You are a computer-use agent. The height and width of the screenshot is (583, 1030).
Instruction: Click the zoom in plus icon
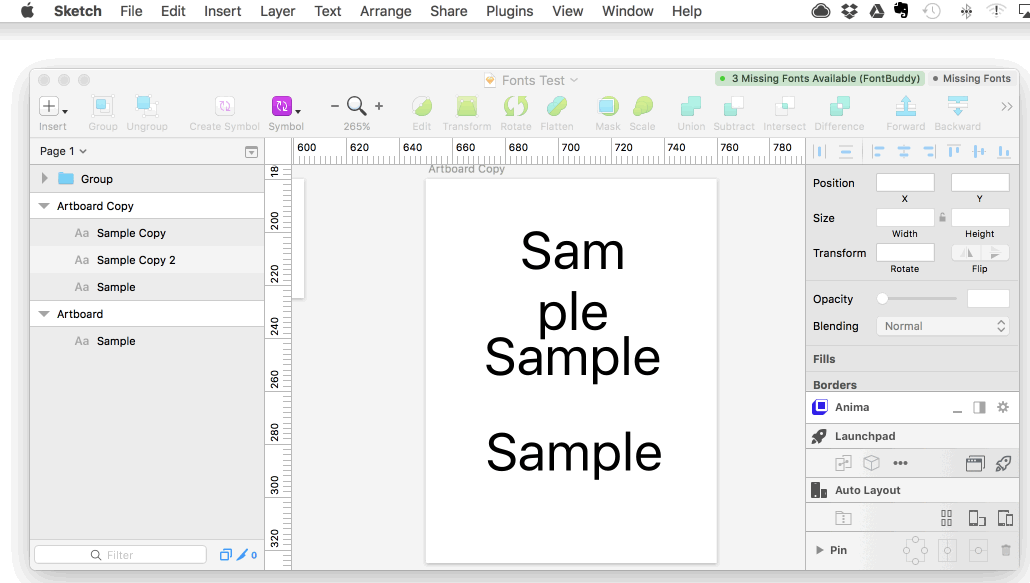tap(379, 106)
